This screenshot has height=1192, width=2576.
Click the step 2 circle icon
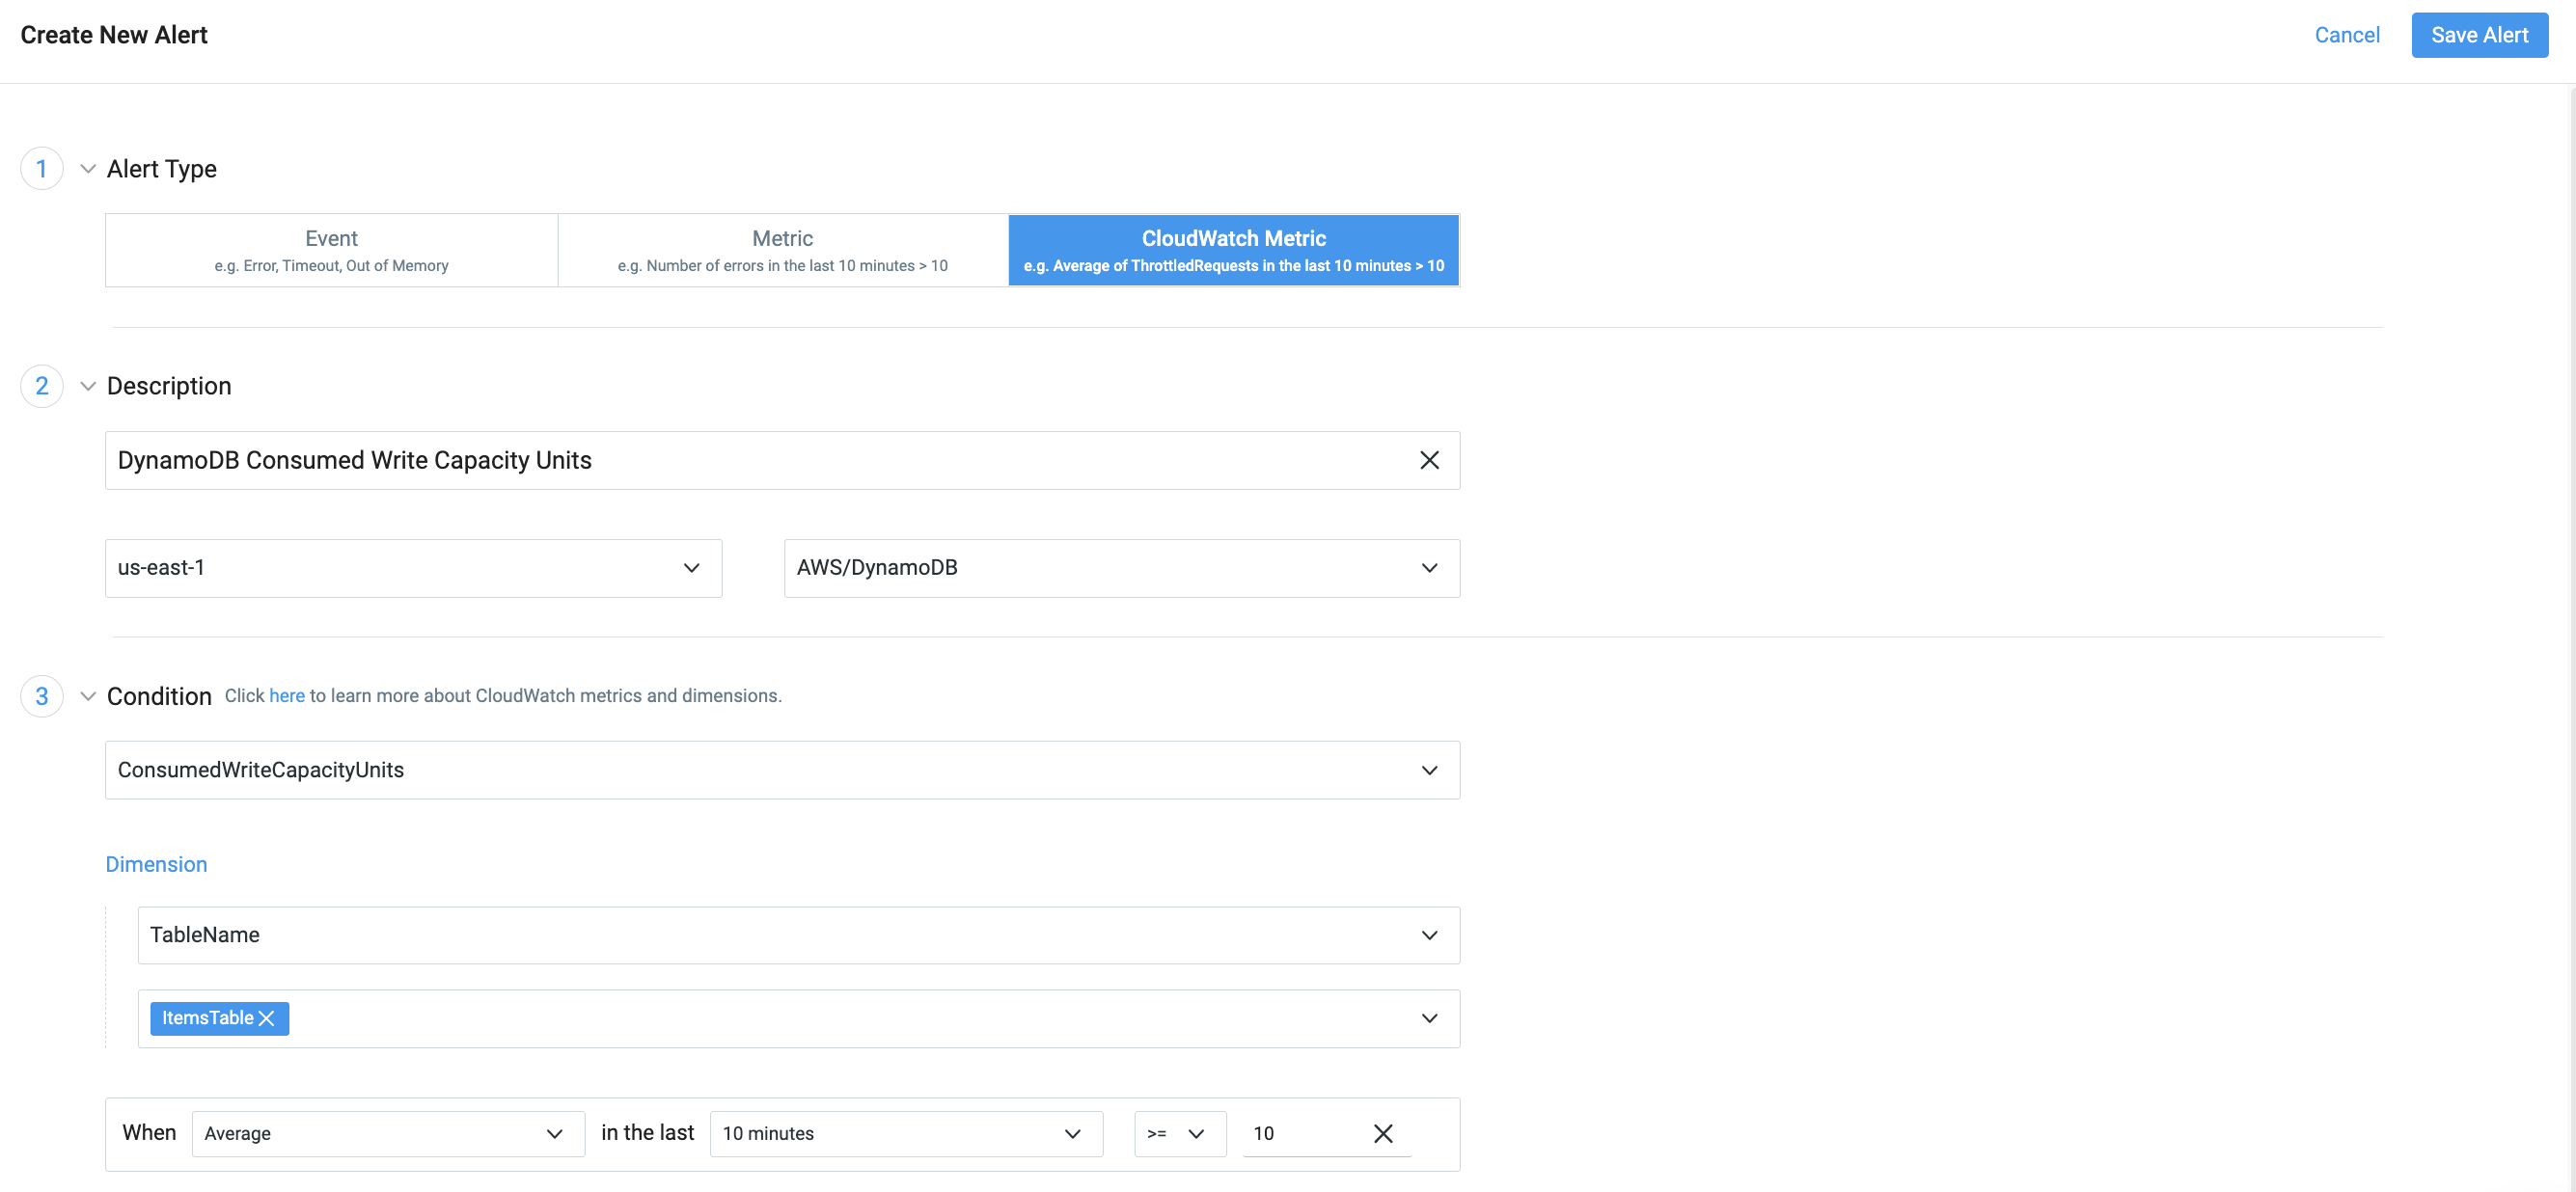point(41,386)
